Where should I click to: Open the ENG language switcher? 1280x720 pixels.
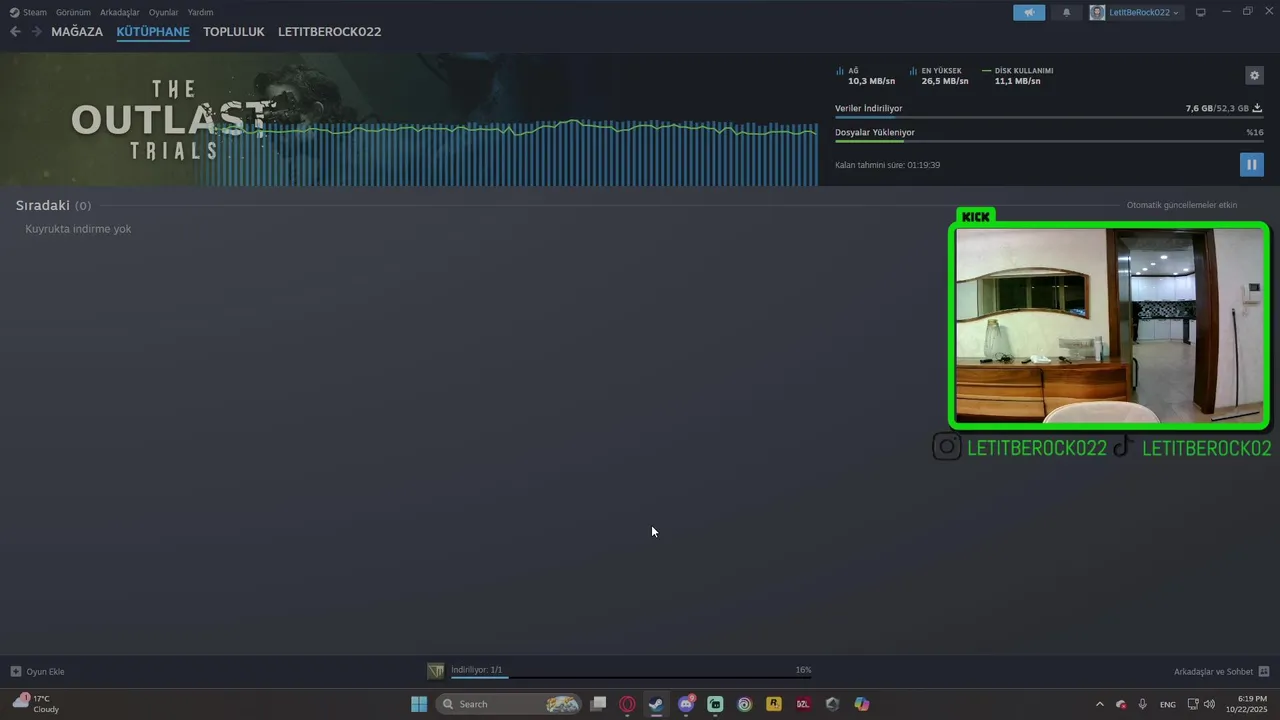pyautogui.click(x=1167, y=705)
